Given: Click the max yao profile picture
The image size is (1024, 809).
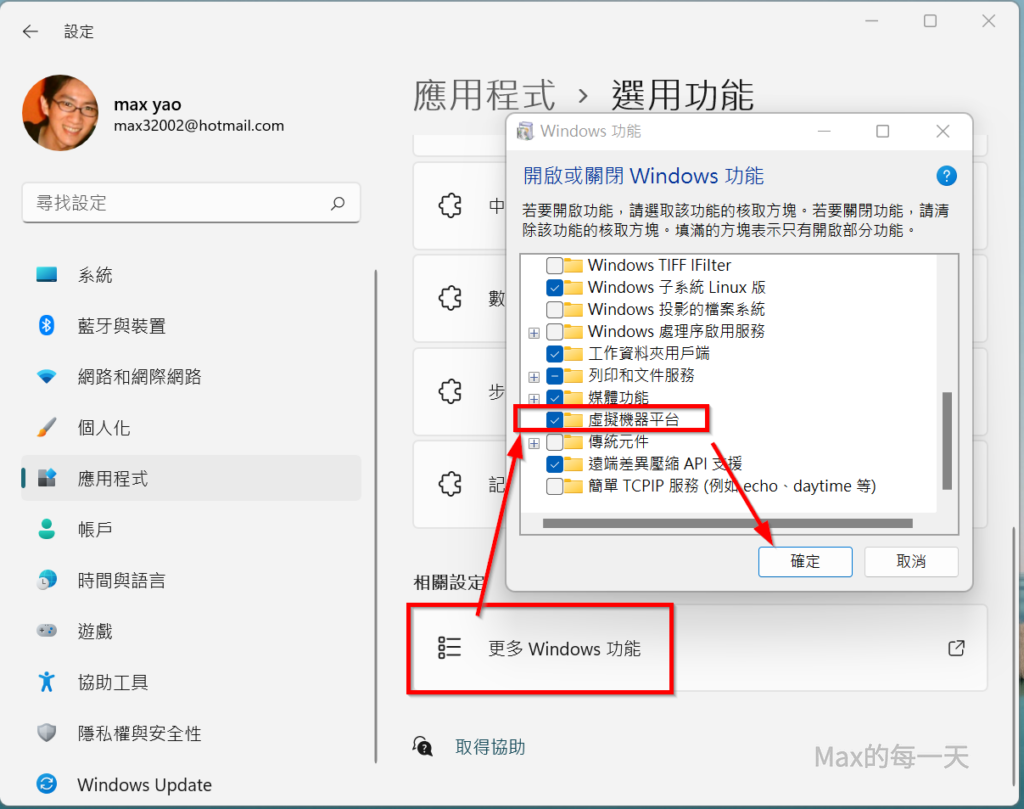Looking at the screenshot, I should (x=60, y=112).
